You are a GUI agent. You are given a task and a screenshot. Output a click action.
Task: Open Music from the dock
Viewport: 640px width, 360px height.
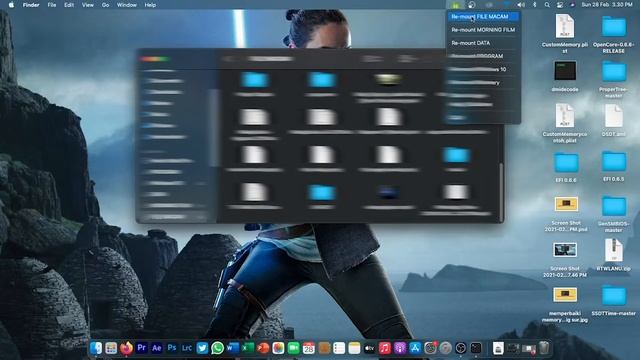coord(384,348)
